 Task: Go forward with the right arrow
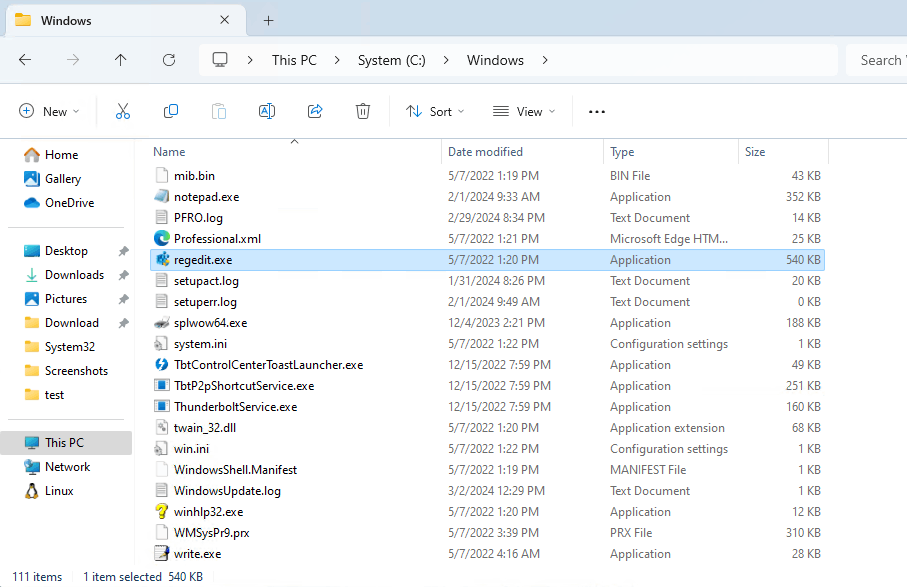pos(73,60)
